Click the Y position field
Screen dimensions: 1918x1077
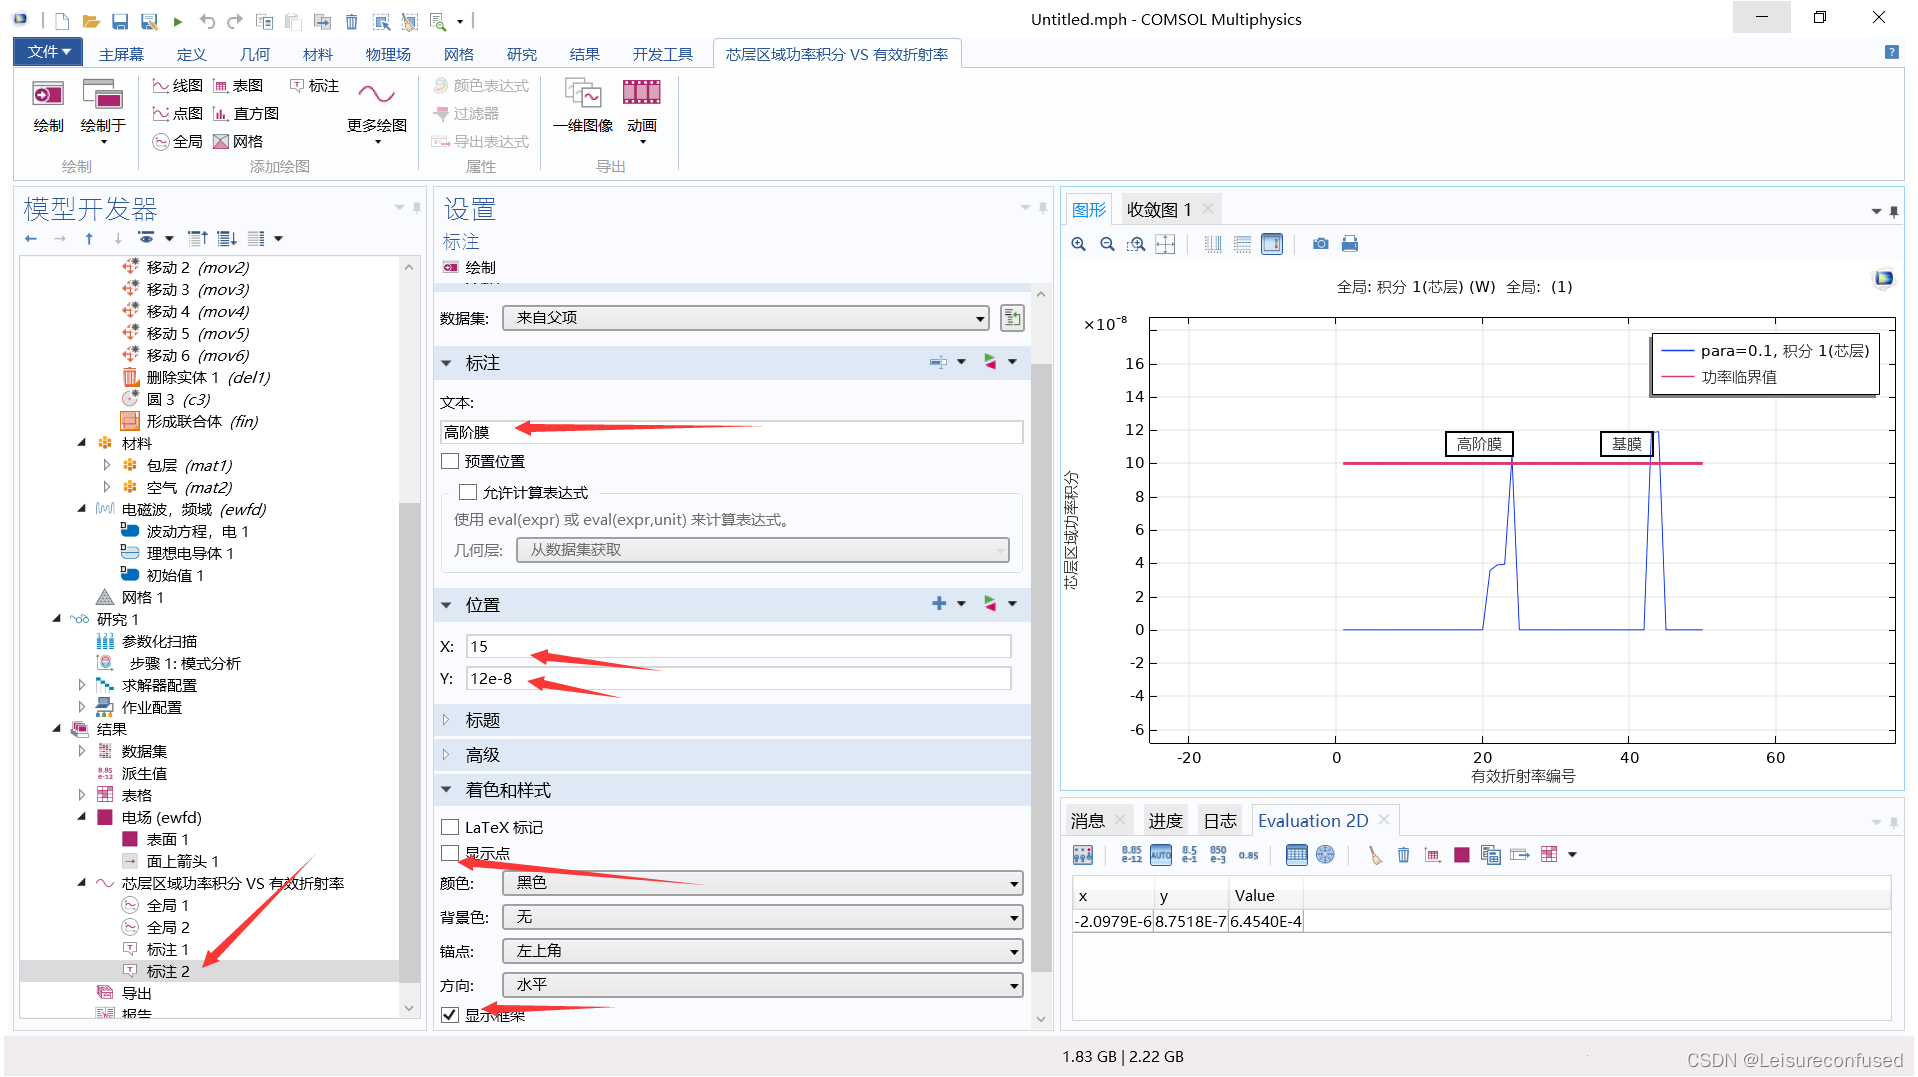pos(738,678)
